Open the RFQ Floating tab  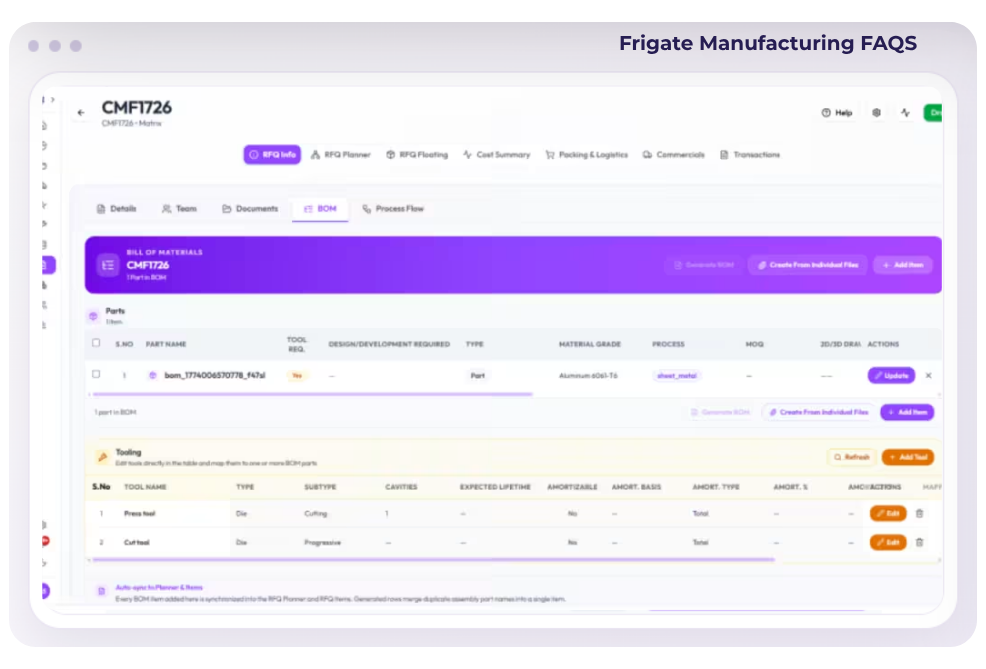(x=417, y=155)
